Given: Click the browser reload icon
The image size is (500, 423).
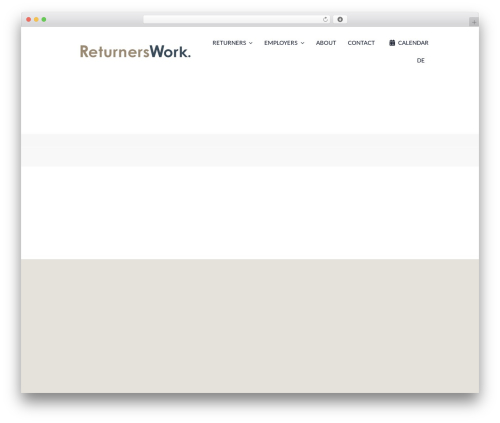Looking at the screenshot, I should (325, 19).
